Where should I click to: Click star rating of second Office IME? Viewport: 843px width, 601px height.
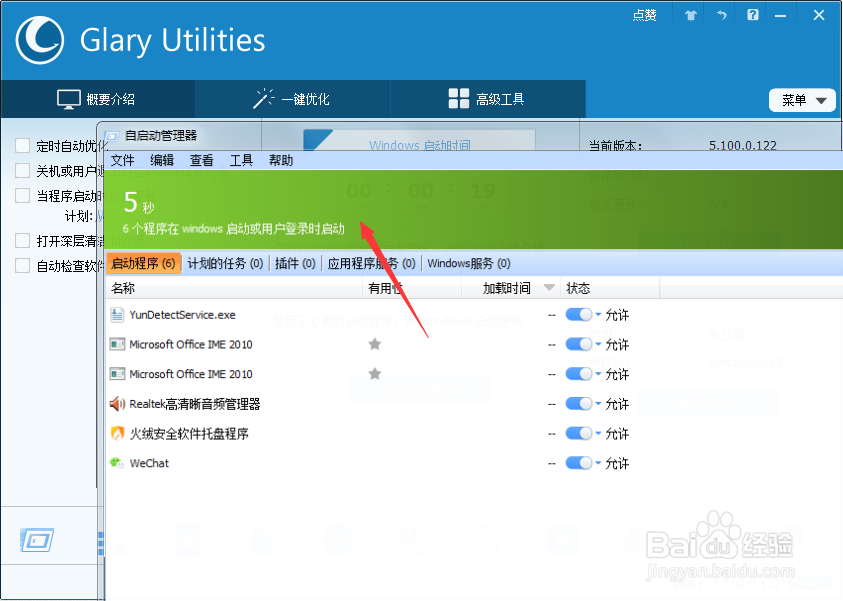pyautogui.click(x=375, y=373)
